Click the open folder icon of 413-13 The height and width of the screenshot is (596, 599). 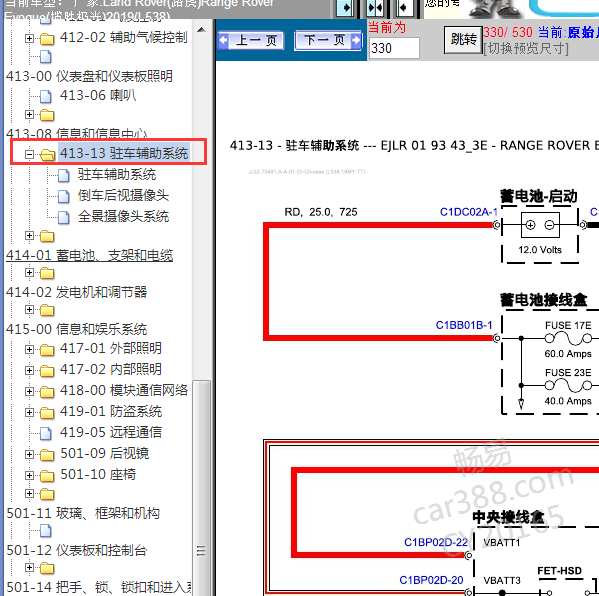click(x=47, y=155)
